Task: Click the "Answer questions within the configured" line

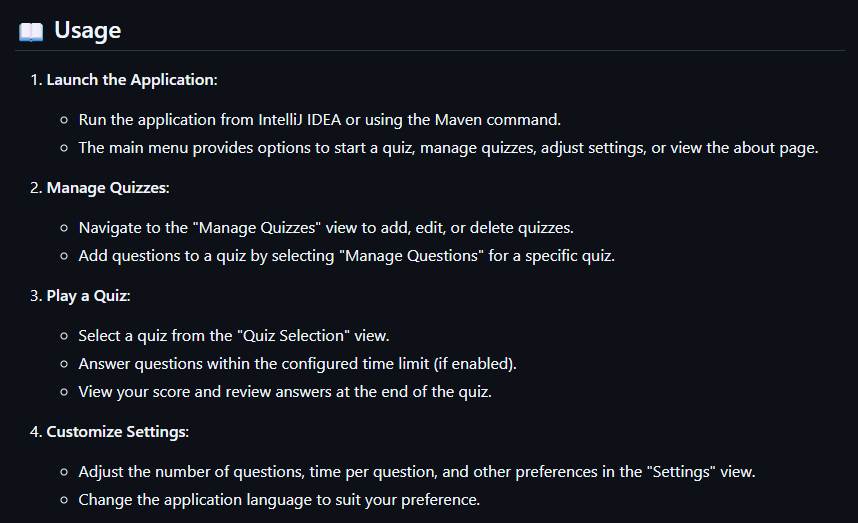Action: 297,364
